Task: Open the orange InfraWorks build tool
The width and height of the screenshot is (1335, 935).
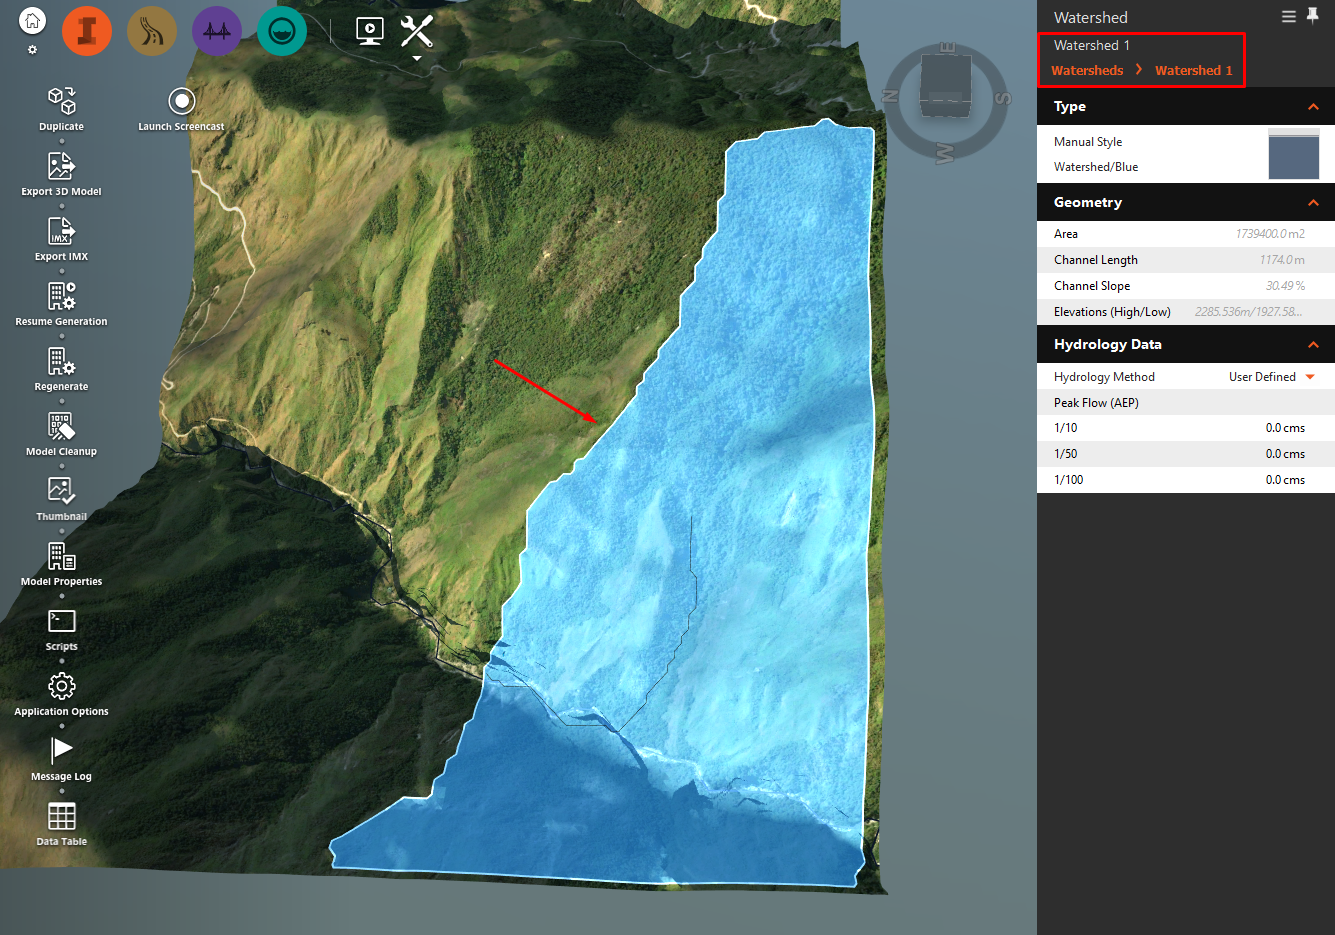Action: coord(87,31)
